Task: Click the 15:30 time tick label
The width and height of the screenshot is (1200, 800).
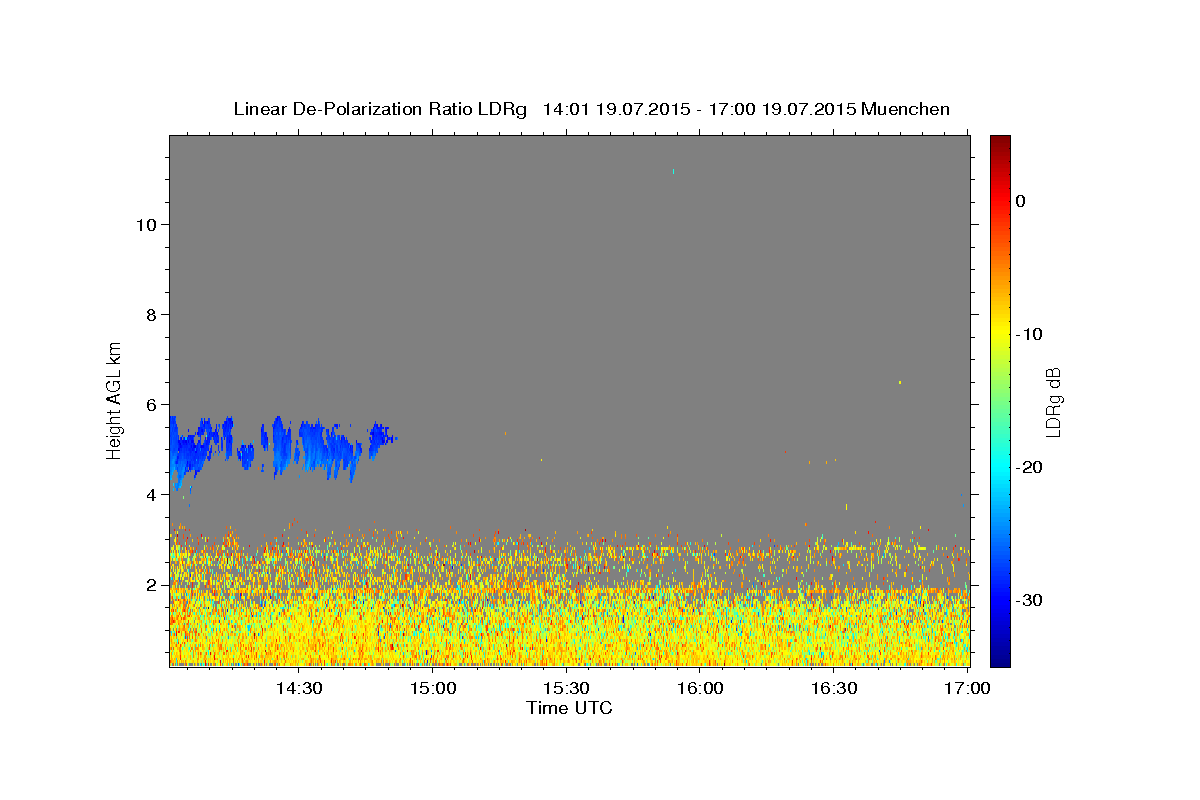Action: click(x=567, y=688)
